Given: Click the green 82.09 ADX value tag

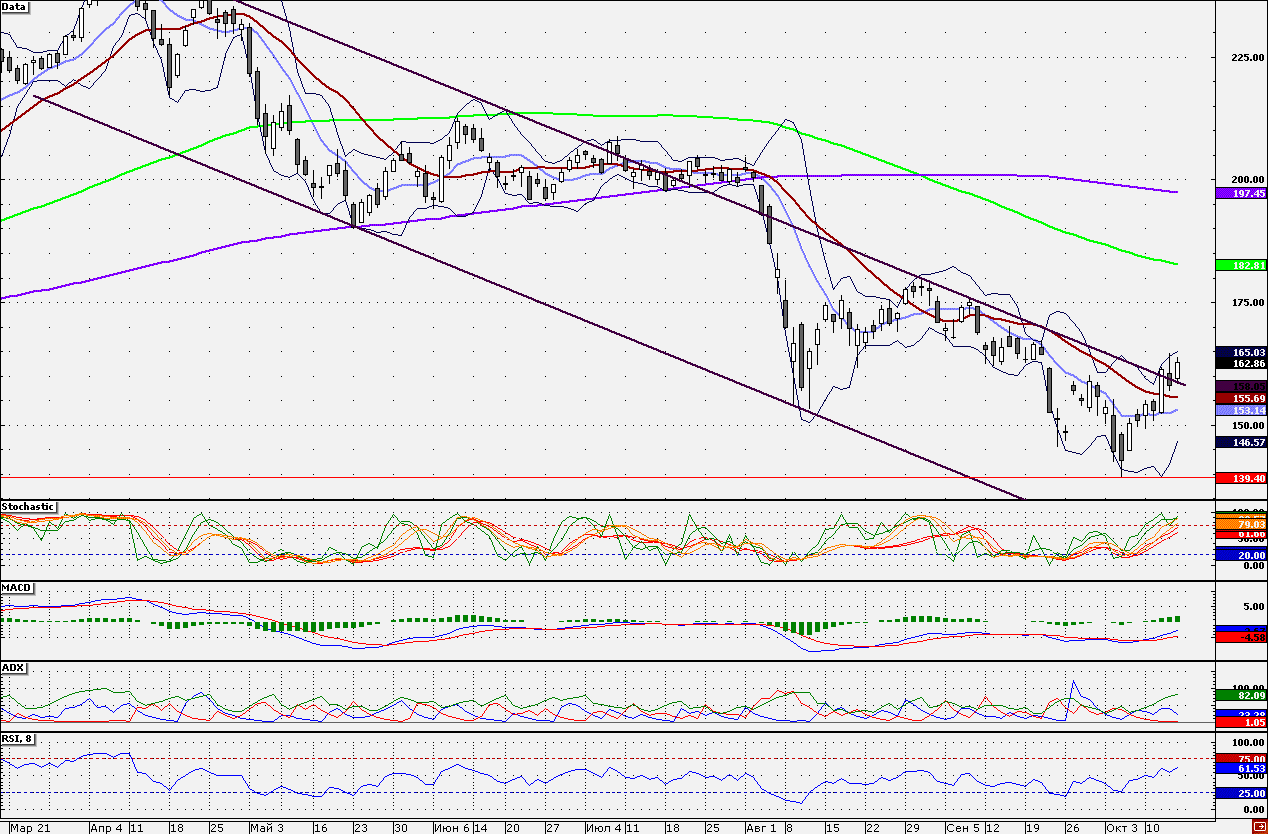Looking at the screenshot, I should [x=1241, y=694].
